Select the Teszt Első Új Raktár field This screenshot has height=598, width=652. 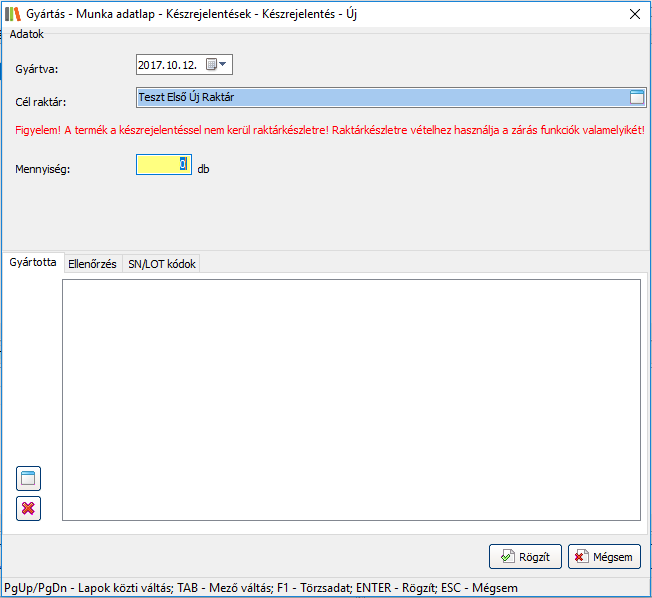(x=380, y=97)
